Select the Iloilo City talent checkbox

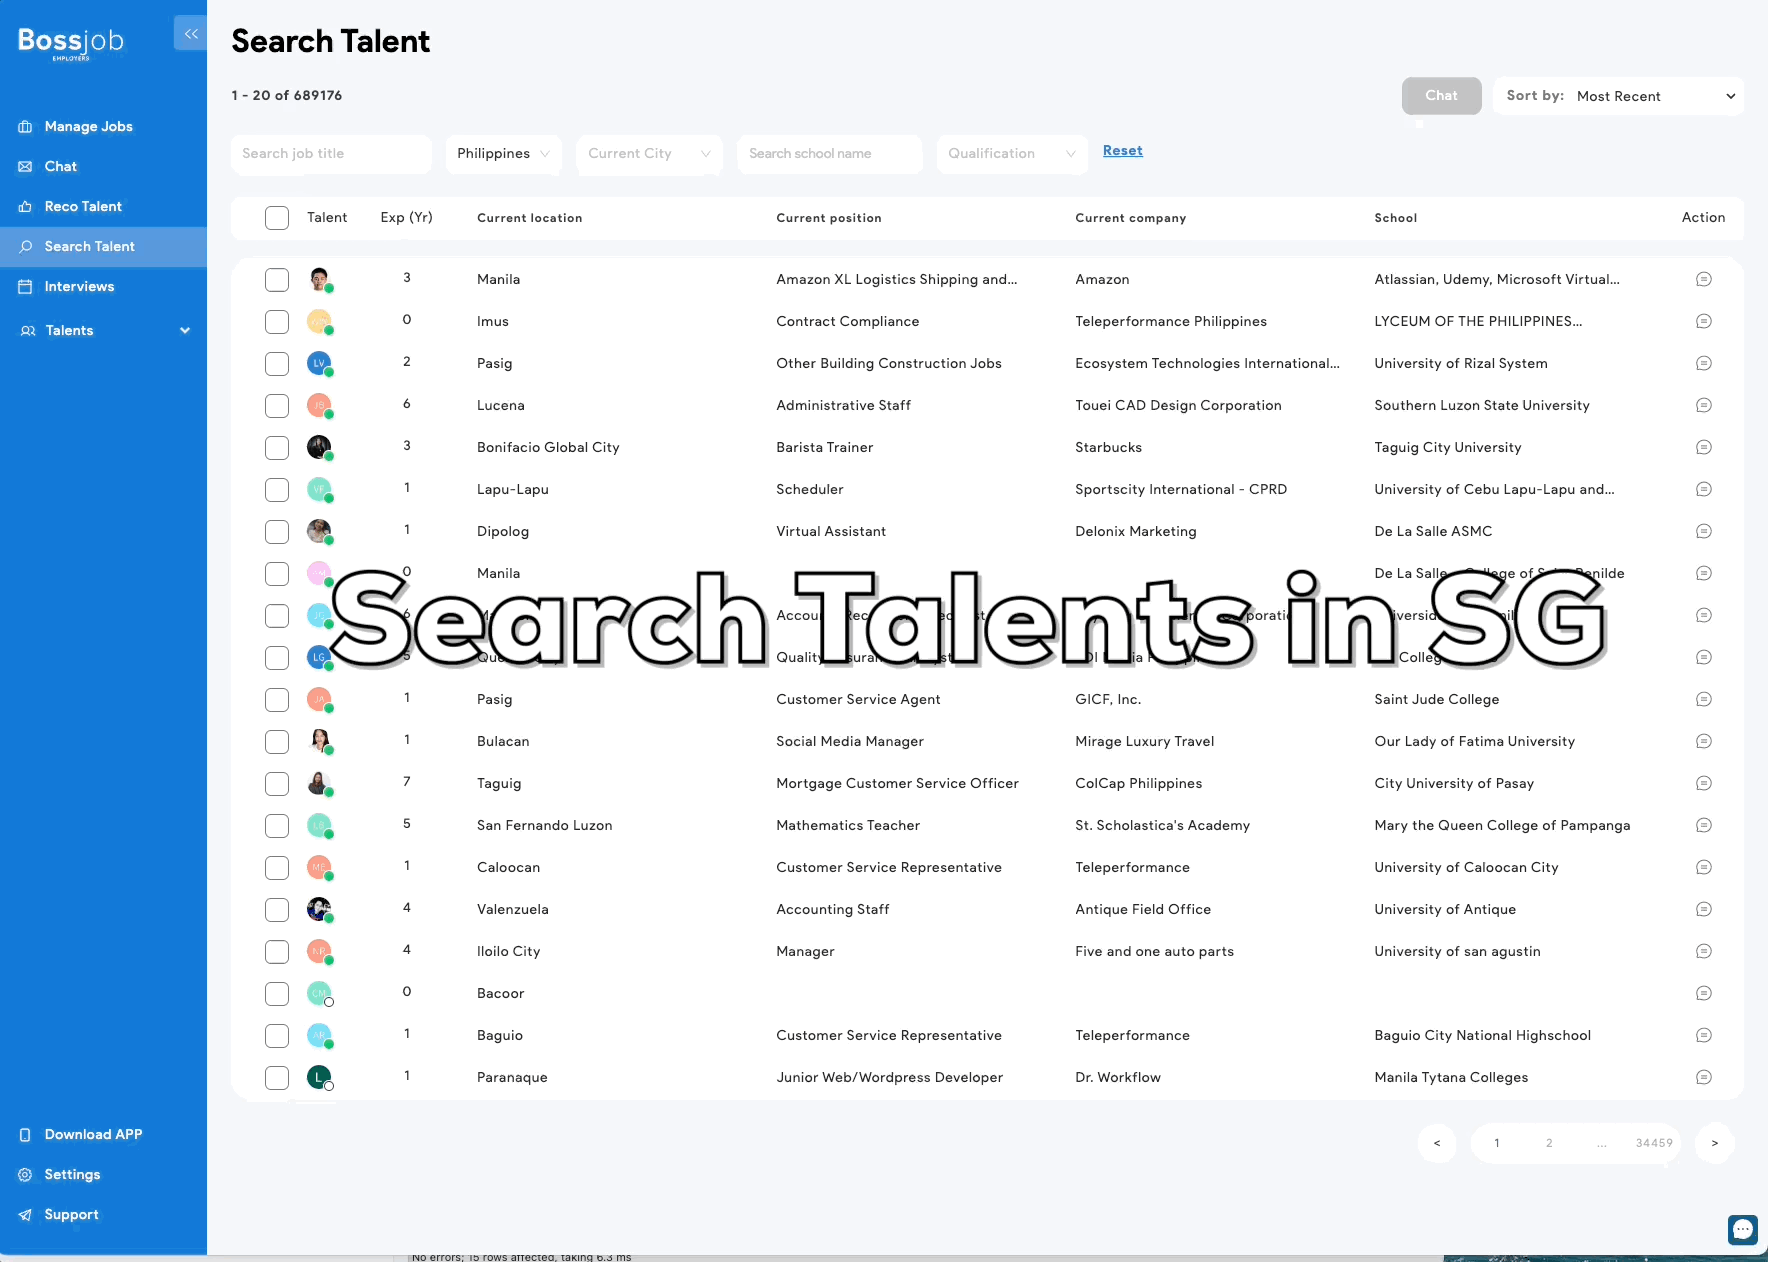277,952
